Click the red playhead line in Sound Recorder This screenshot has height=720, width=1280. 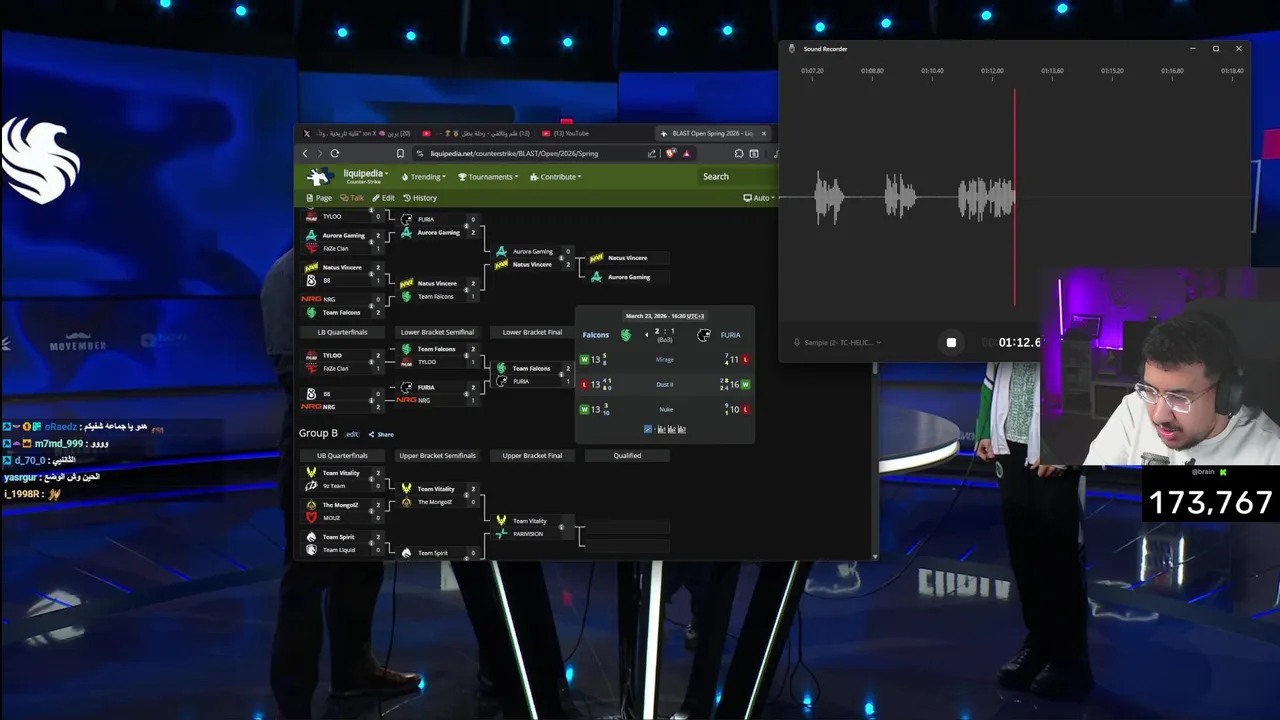(x=1015, y=196)
